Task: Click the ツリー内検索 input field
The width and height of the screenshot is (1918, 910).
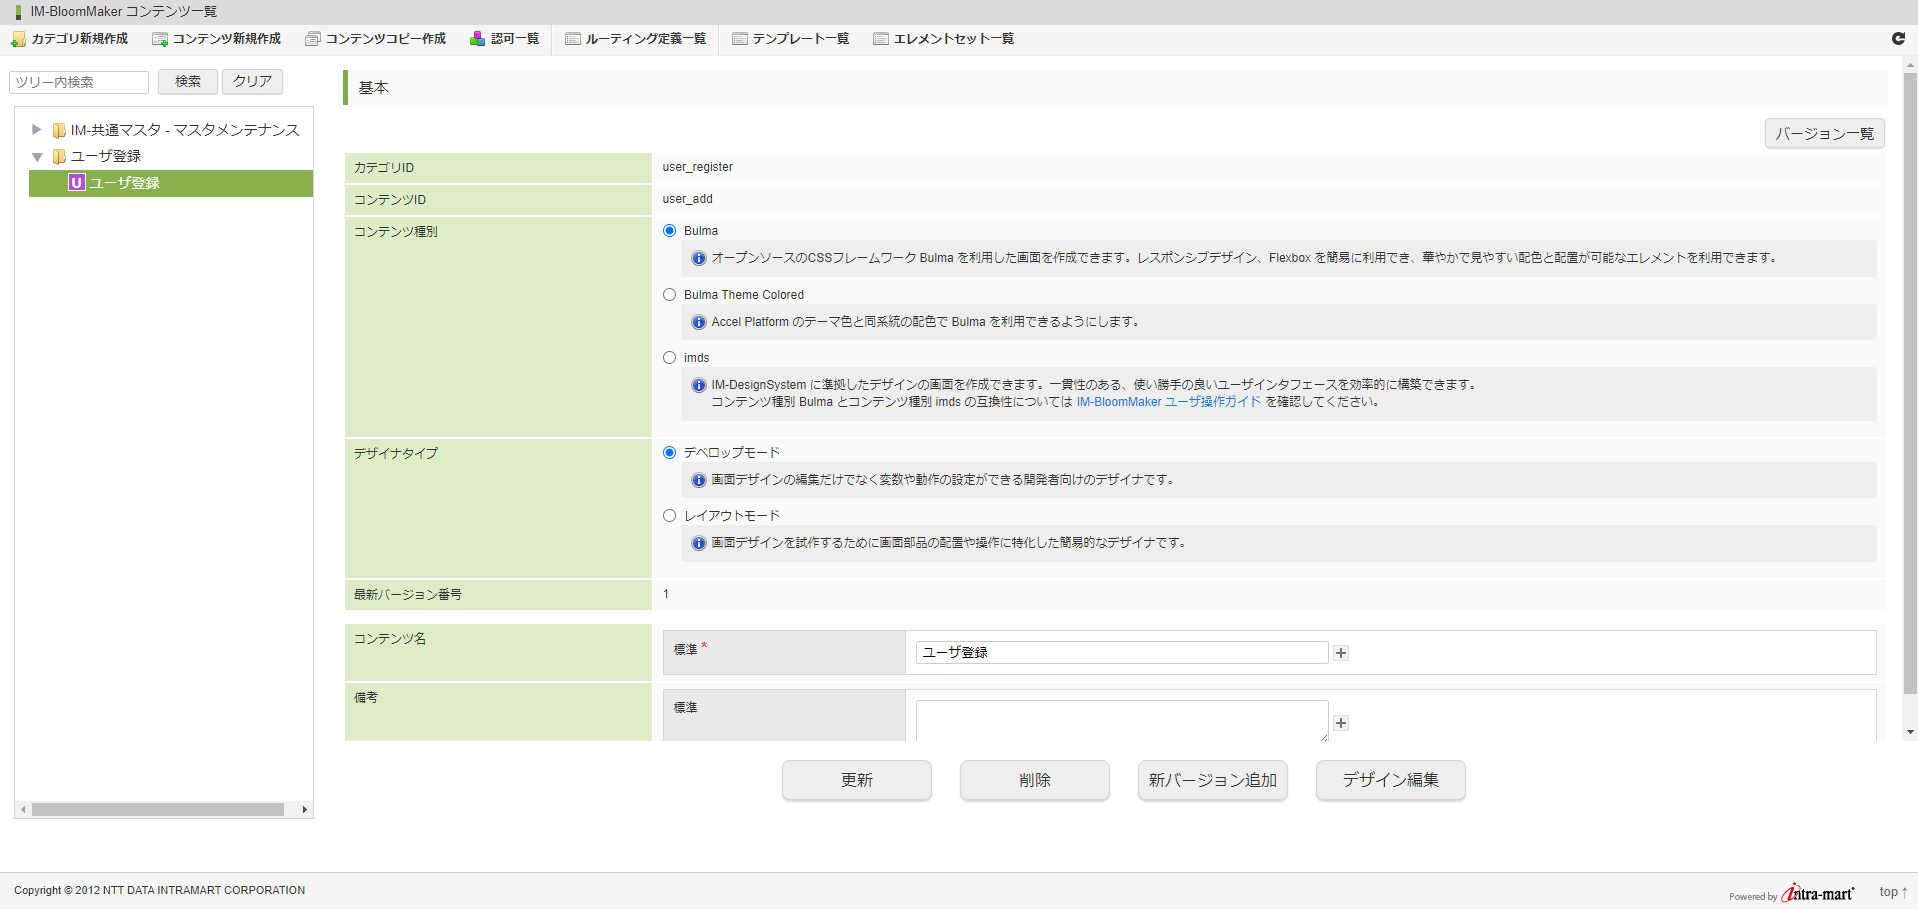Action: click(x=79, y=82)
